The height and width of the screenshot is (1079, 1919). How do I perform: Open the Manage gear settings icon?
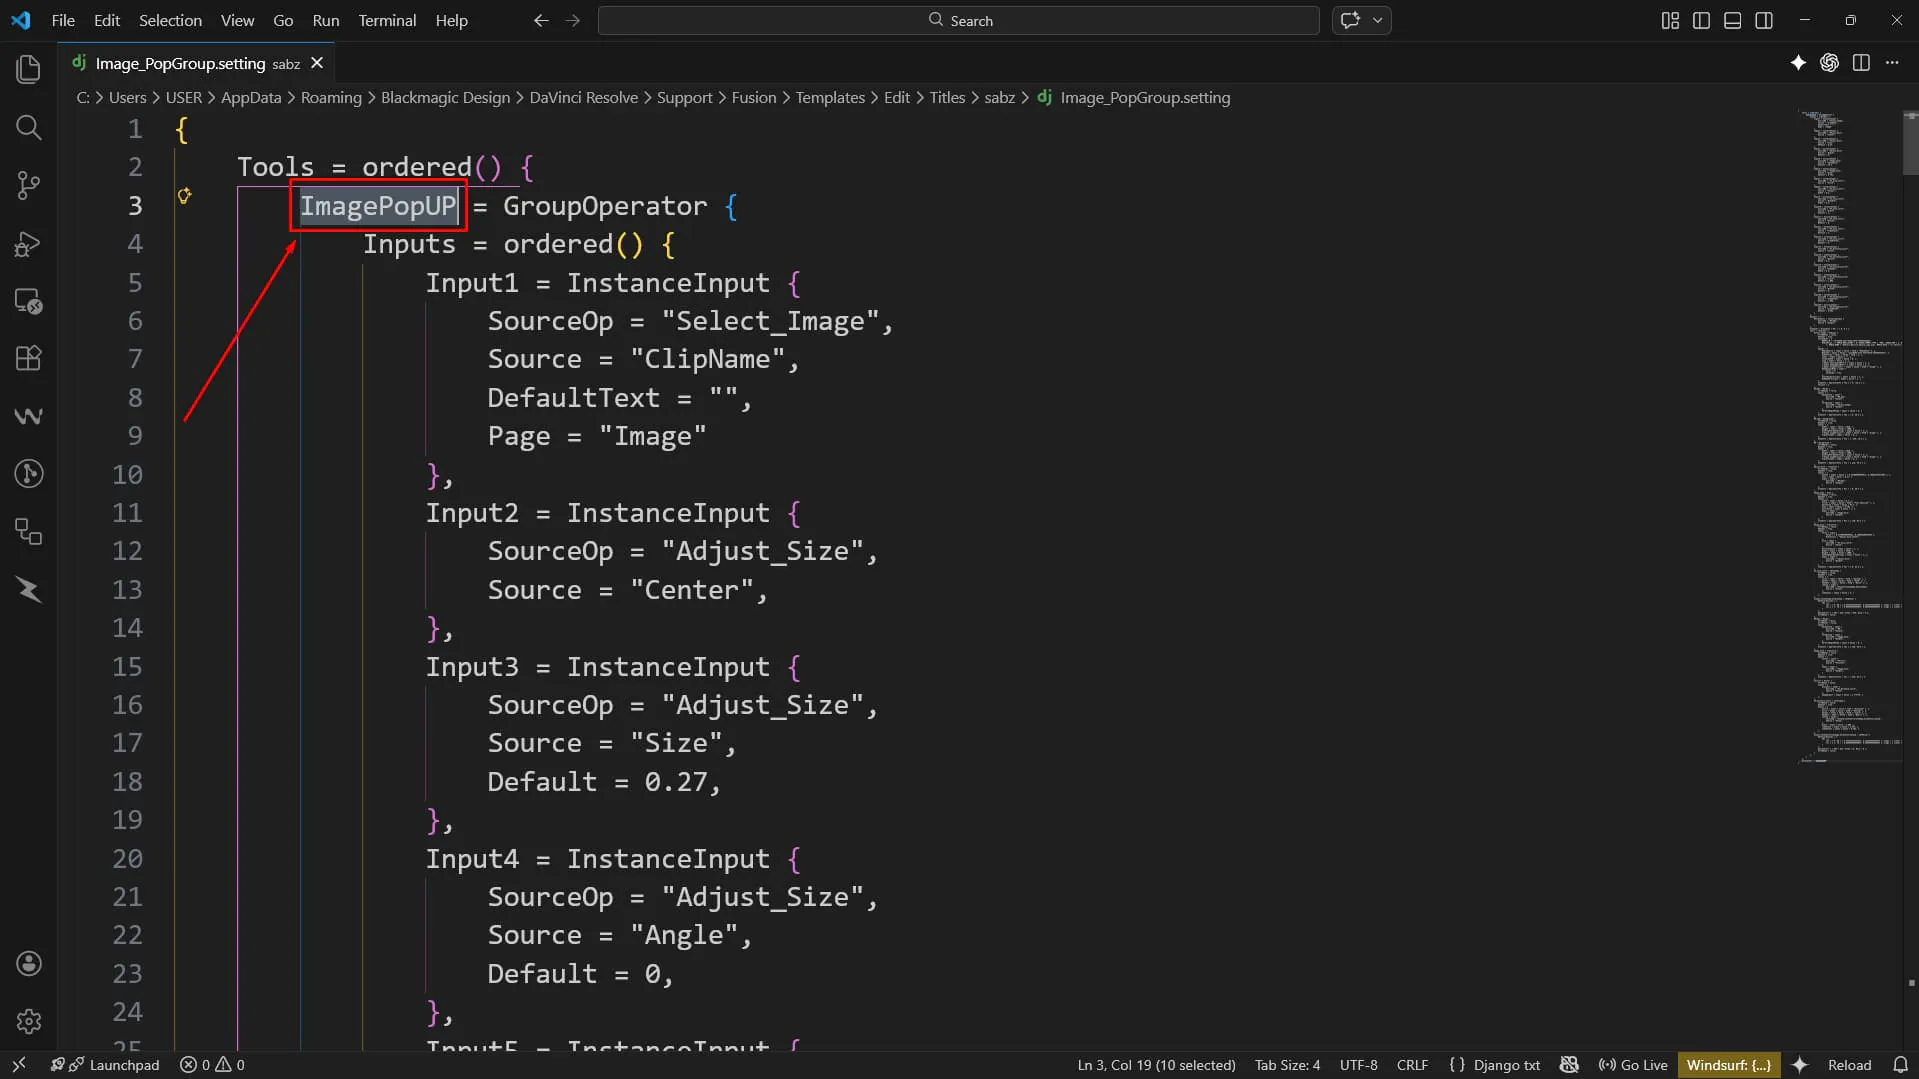pyautogui.click(x=28, y=1021)
